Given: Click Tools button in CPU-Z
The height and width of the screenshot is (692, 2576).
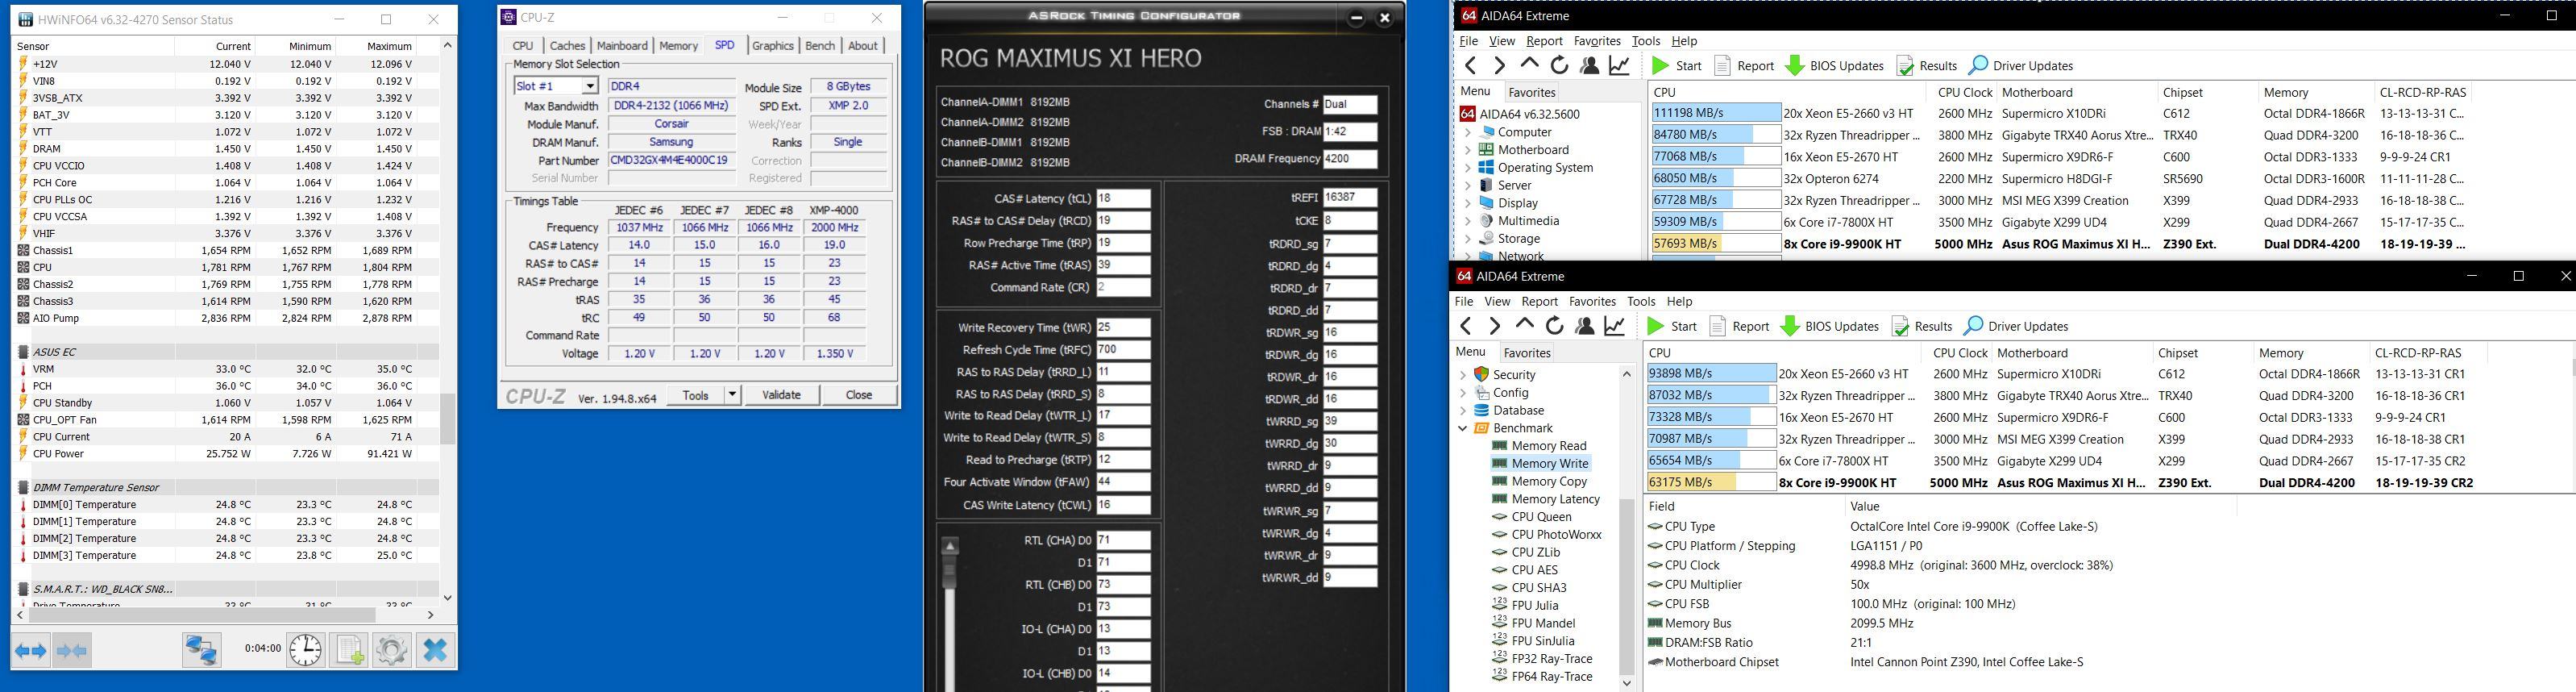Looking at the screenshot, I should [x=696, y=395].
